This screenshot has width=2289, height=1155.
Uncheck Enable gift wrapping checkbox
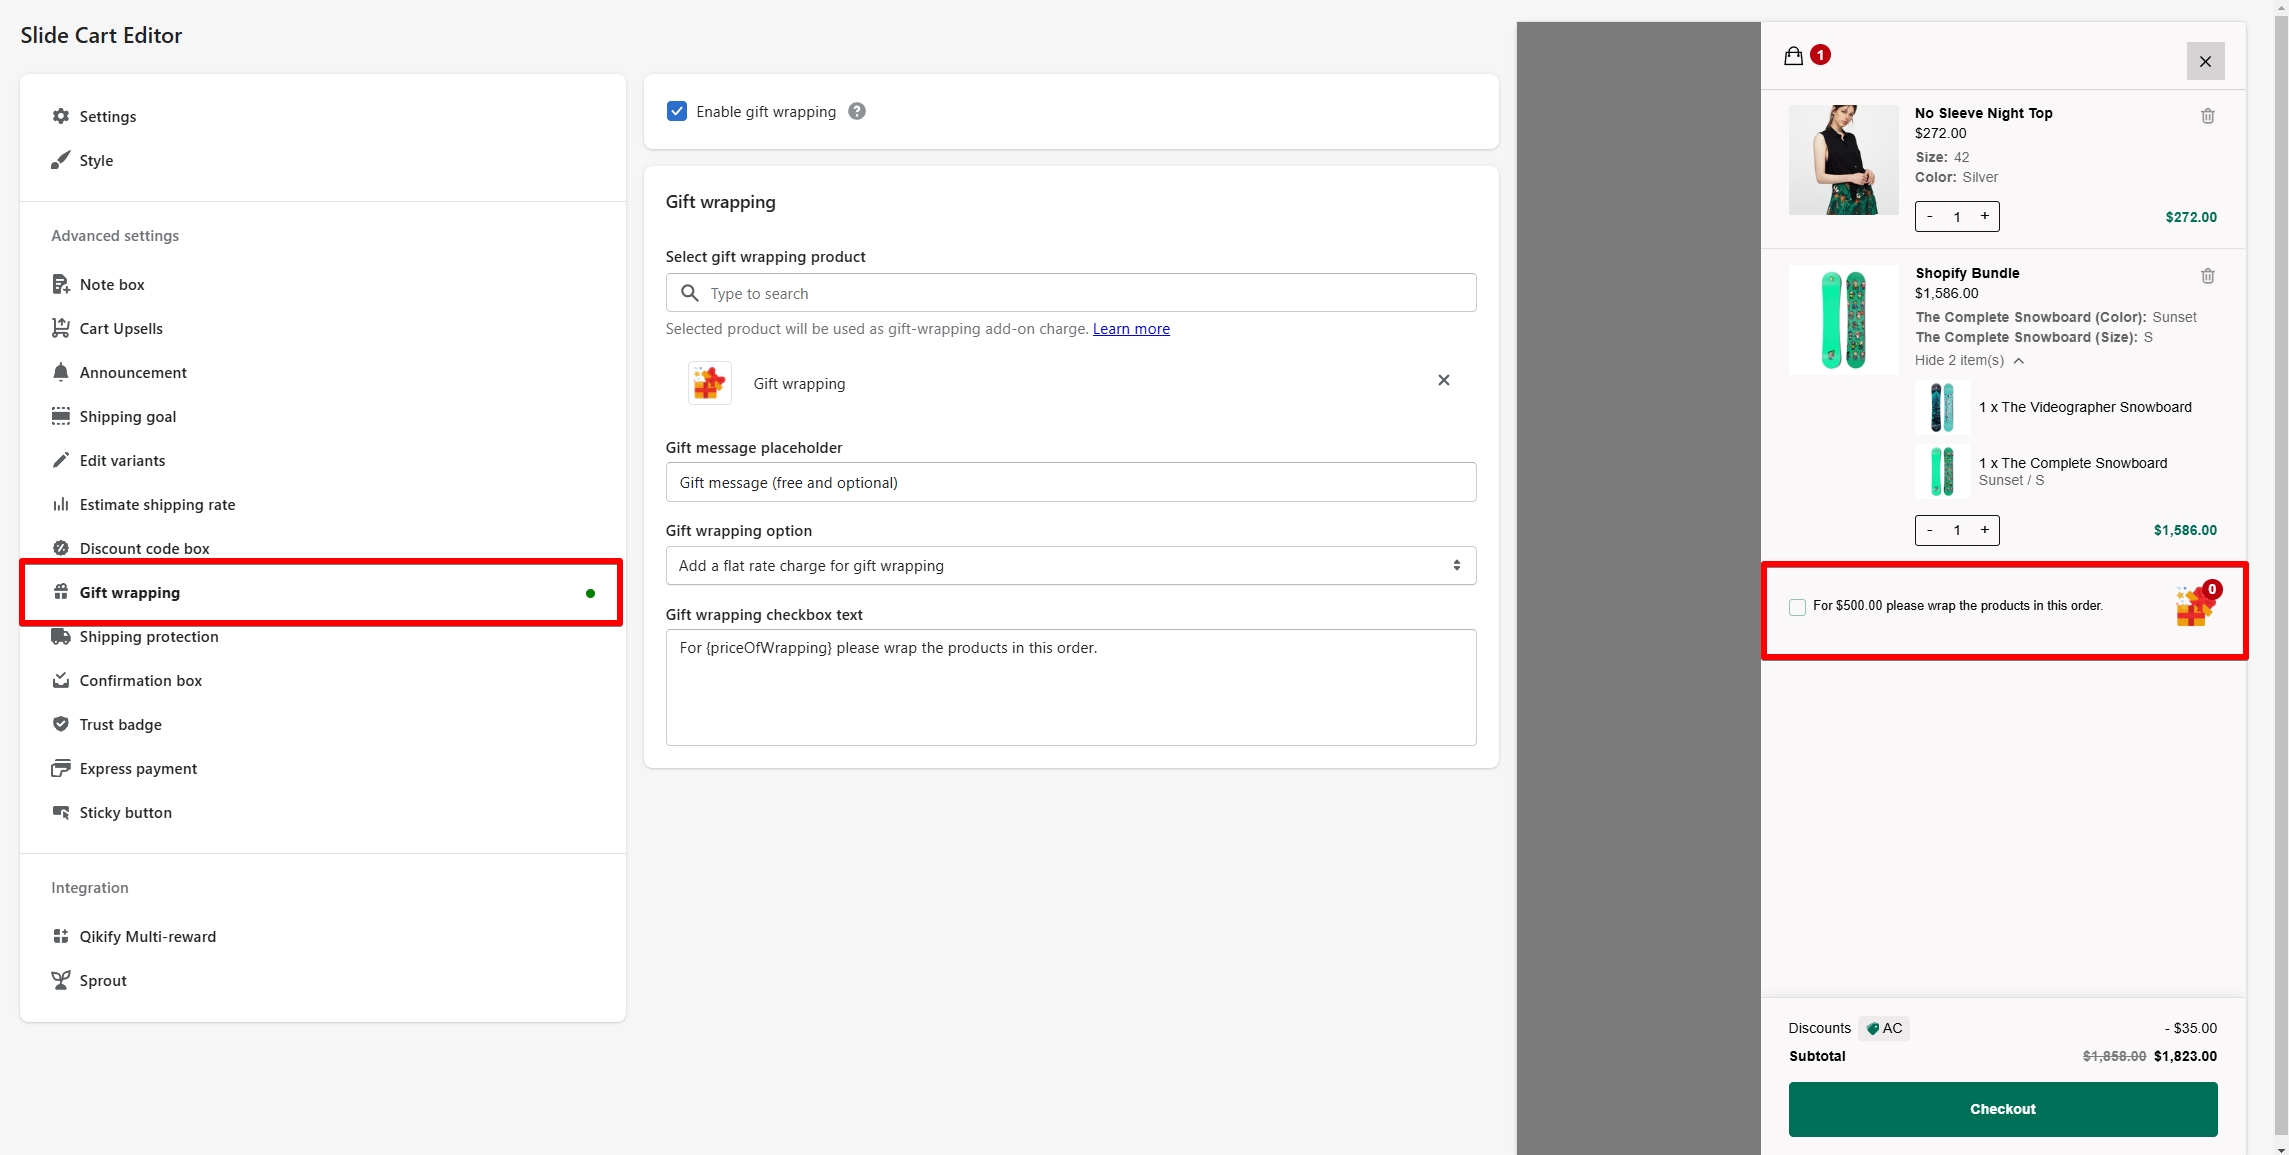pos(677,111)
